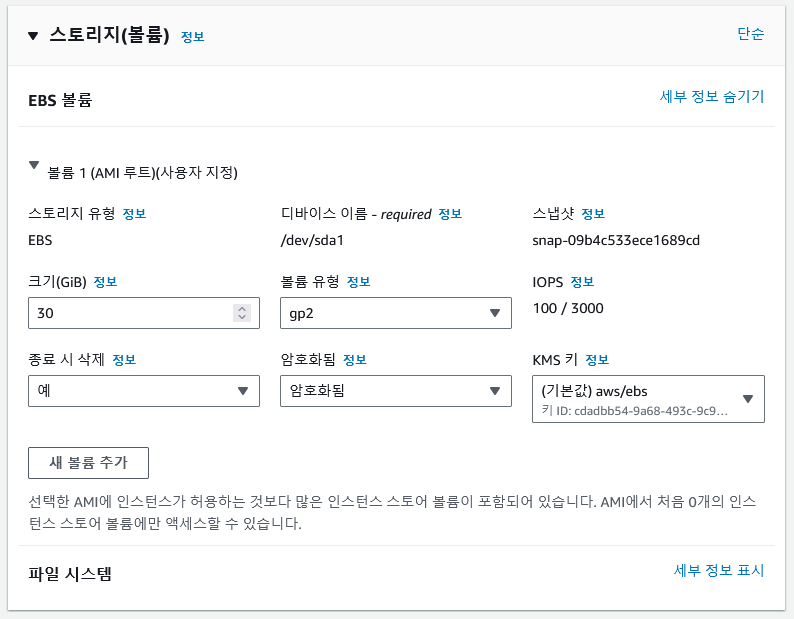This screenshot has width=794, height=619.
Task: Click 새 볼륨 추가 button
Action: pyautogui.click(x=89, y=462)
